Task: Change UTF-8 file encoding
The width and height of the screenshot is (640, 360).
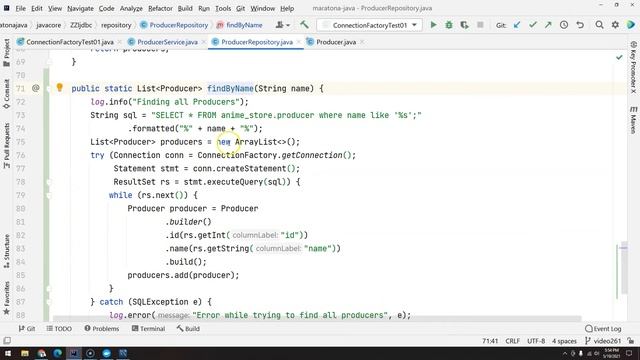Action: 536,341
